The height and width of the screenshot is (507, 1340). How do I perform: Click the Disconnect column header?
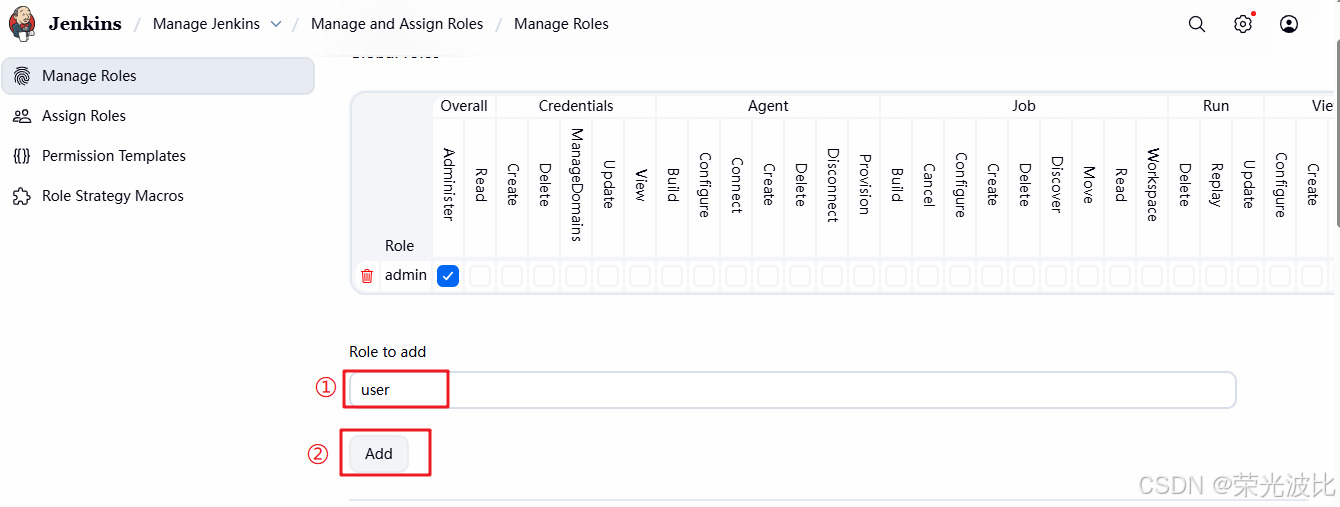pyautogui.click(x=832, y=185)
